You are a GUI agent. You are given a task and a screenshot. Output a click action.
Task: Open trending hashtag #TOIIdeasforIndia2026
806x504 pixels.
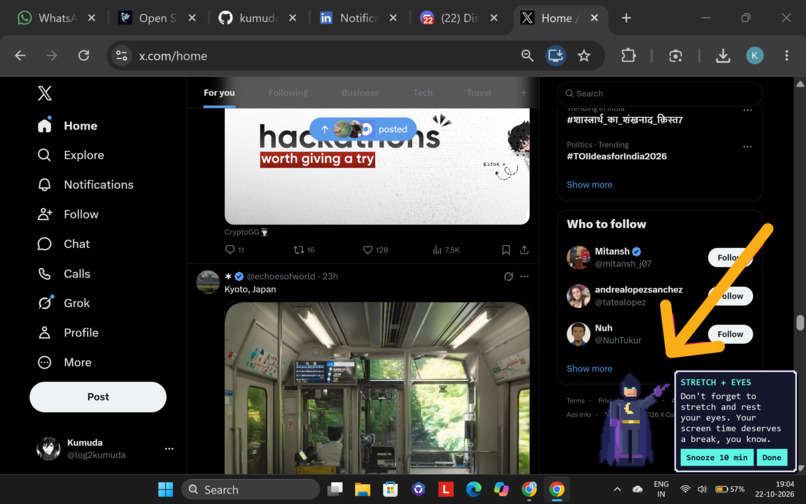coord(616,156)
